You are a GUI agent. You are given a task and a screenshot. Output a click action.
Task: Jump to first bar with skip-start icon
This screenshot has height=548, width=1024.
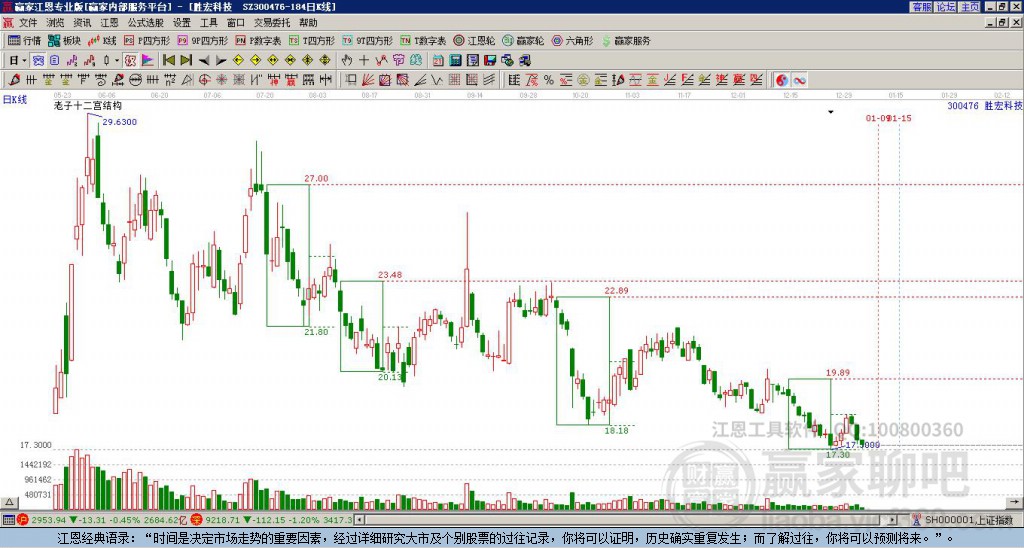tap(168, 60)
